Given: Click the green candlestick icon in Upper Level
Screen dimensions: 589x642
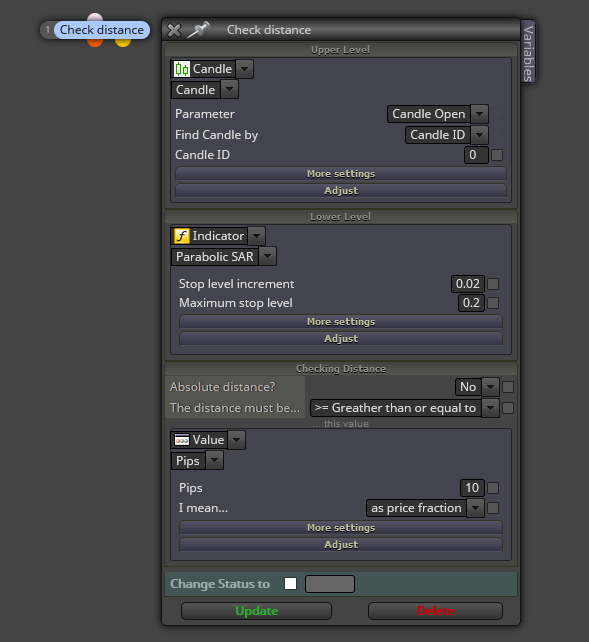Looking at the screenshot, I should tap(182, 69).
